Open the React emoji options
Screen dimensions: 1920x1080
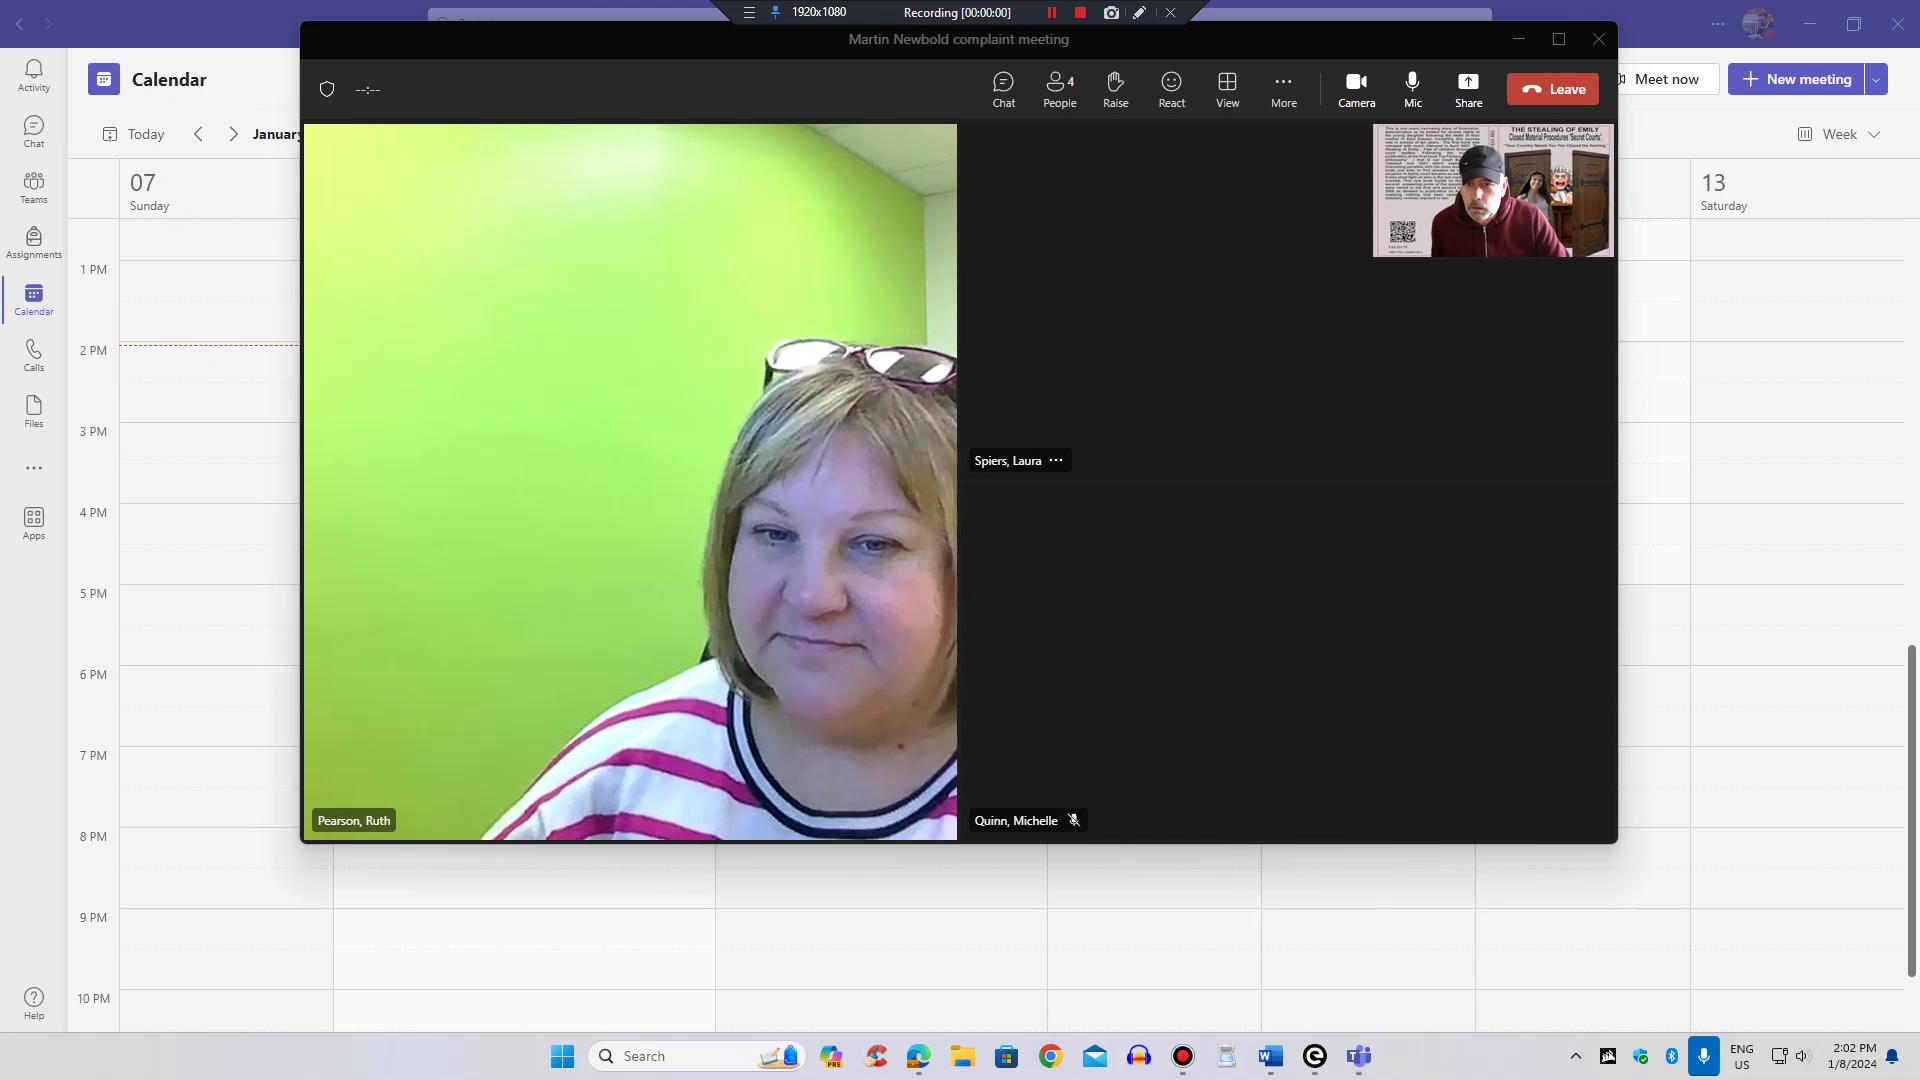coord(1171,89)
